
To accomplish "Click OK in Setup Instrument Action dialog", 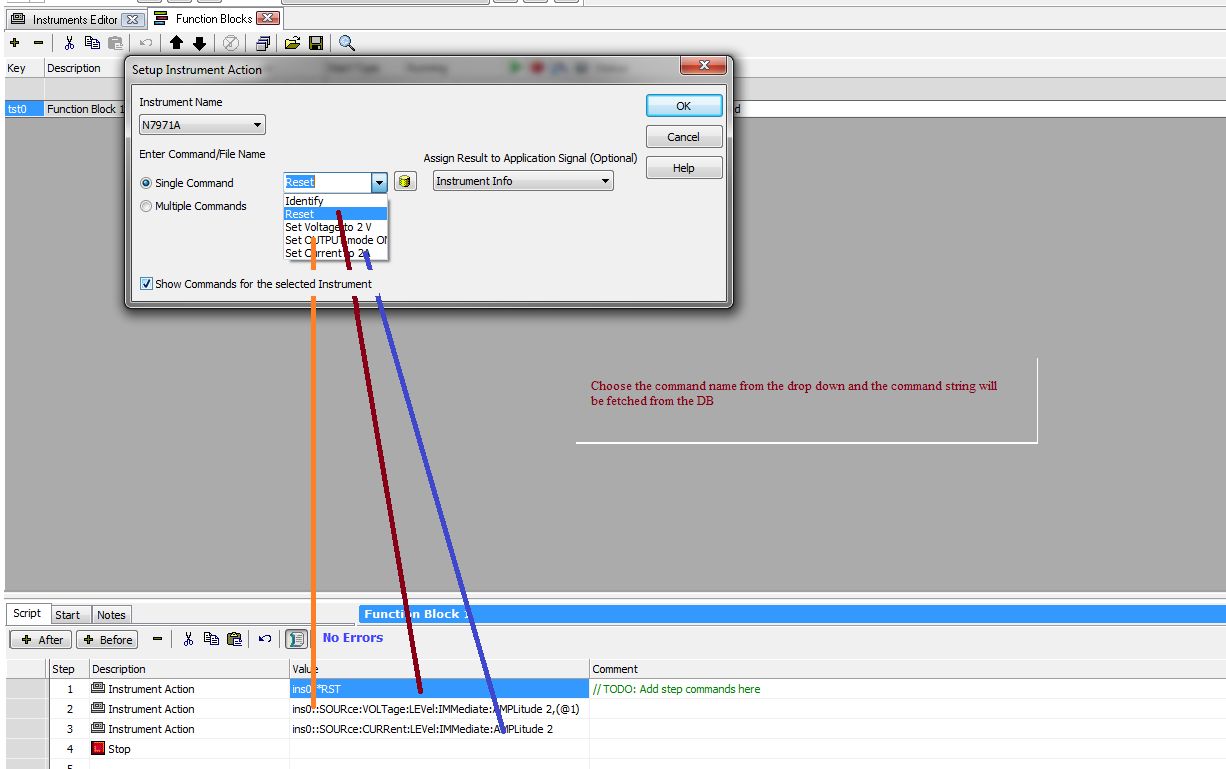I will coord(683,106).
